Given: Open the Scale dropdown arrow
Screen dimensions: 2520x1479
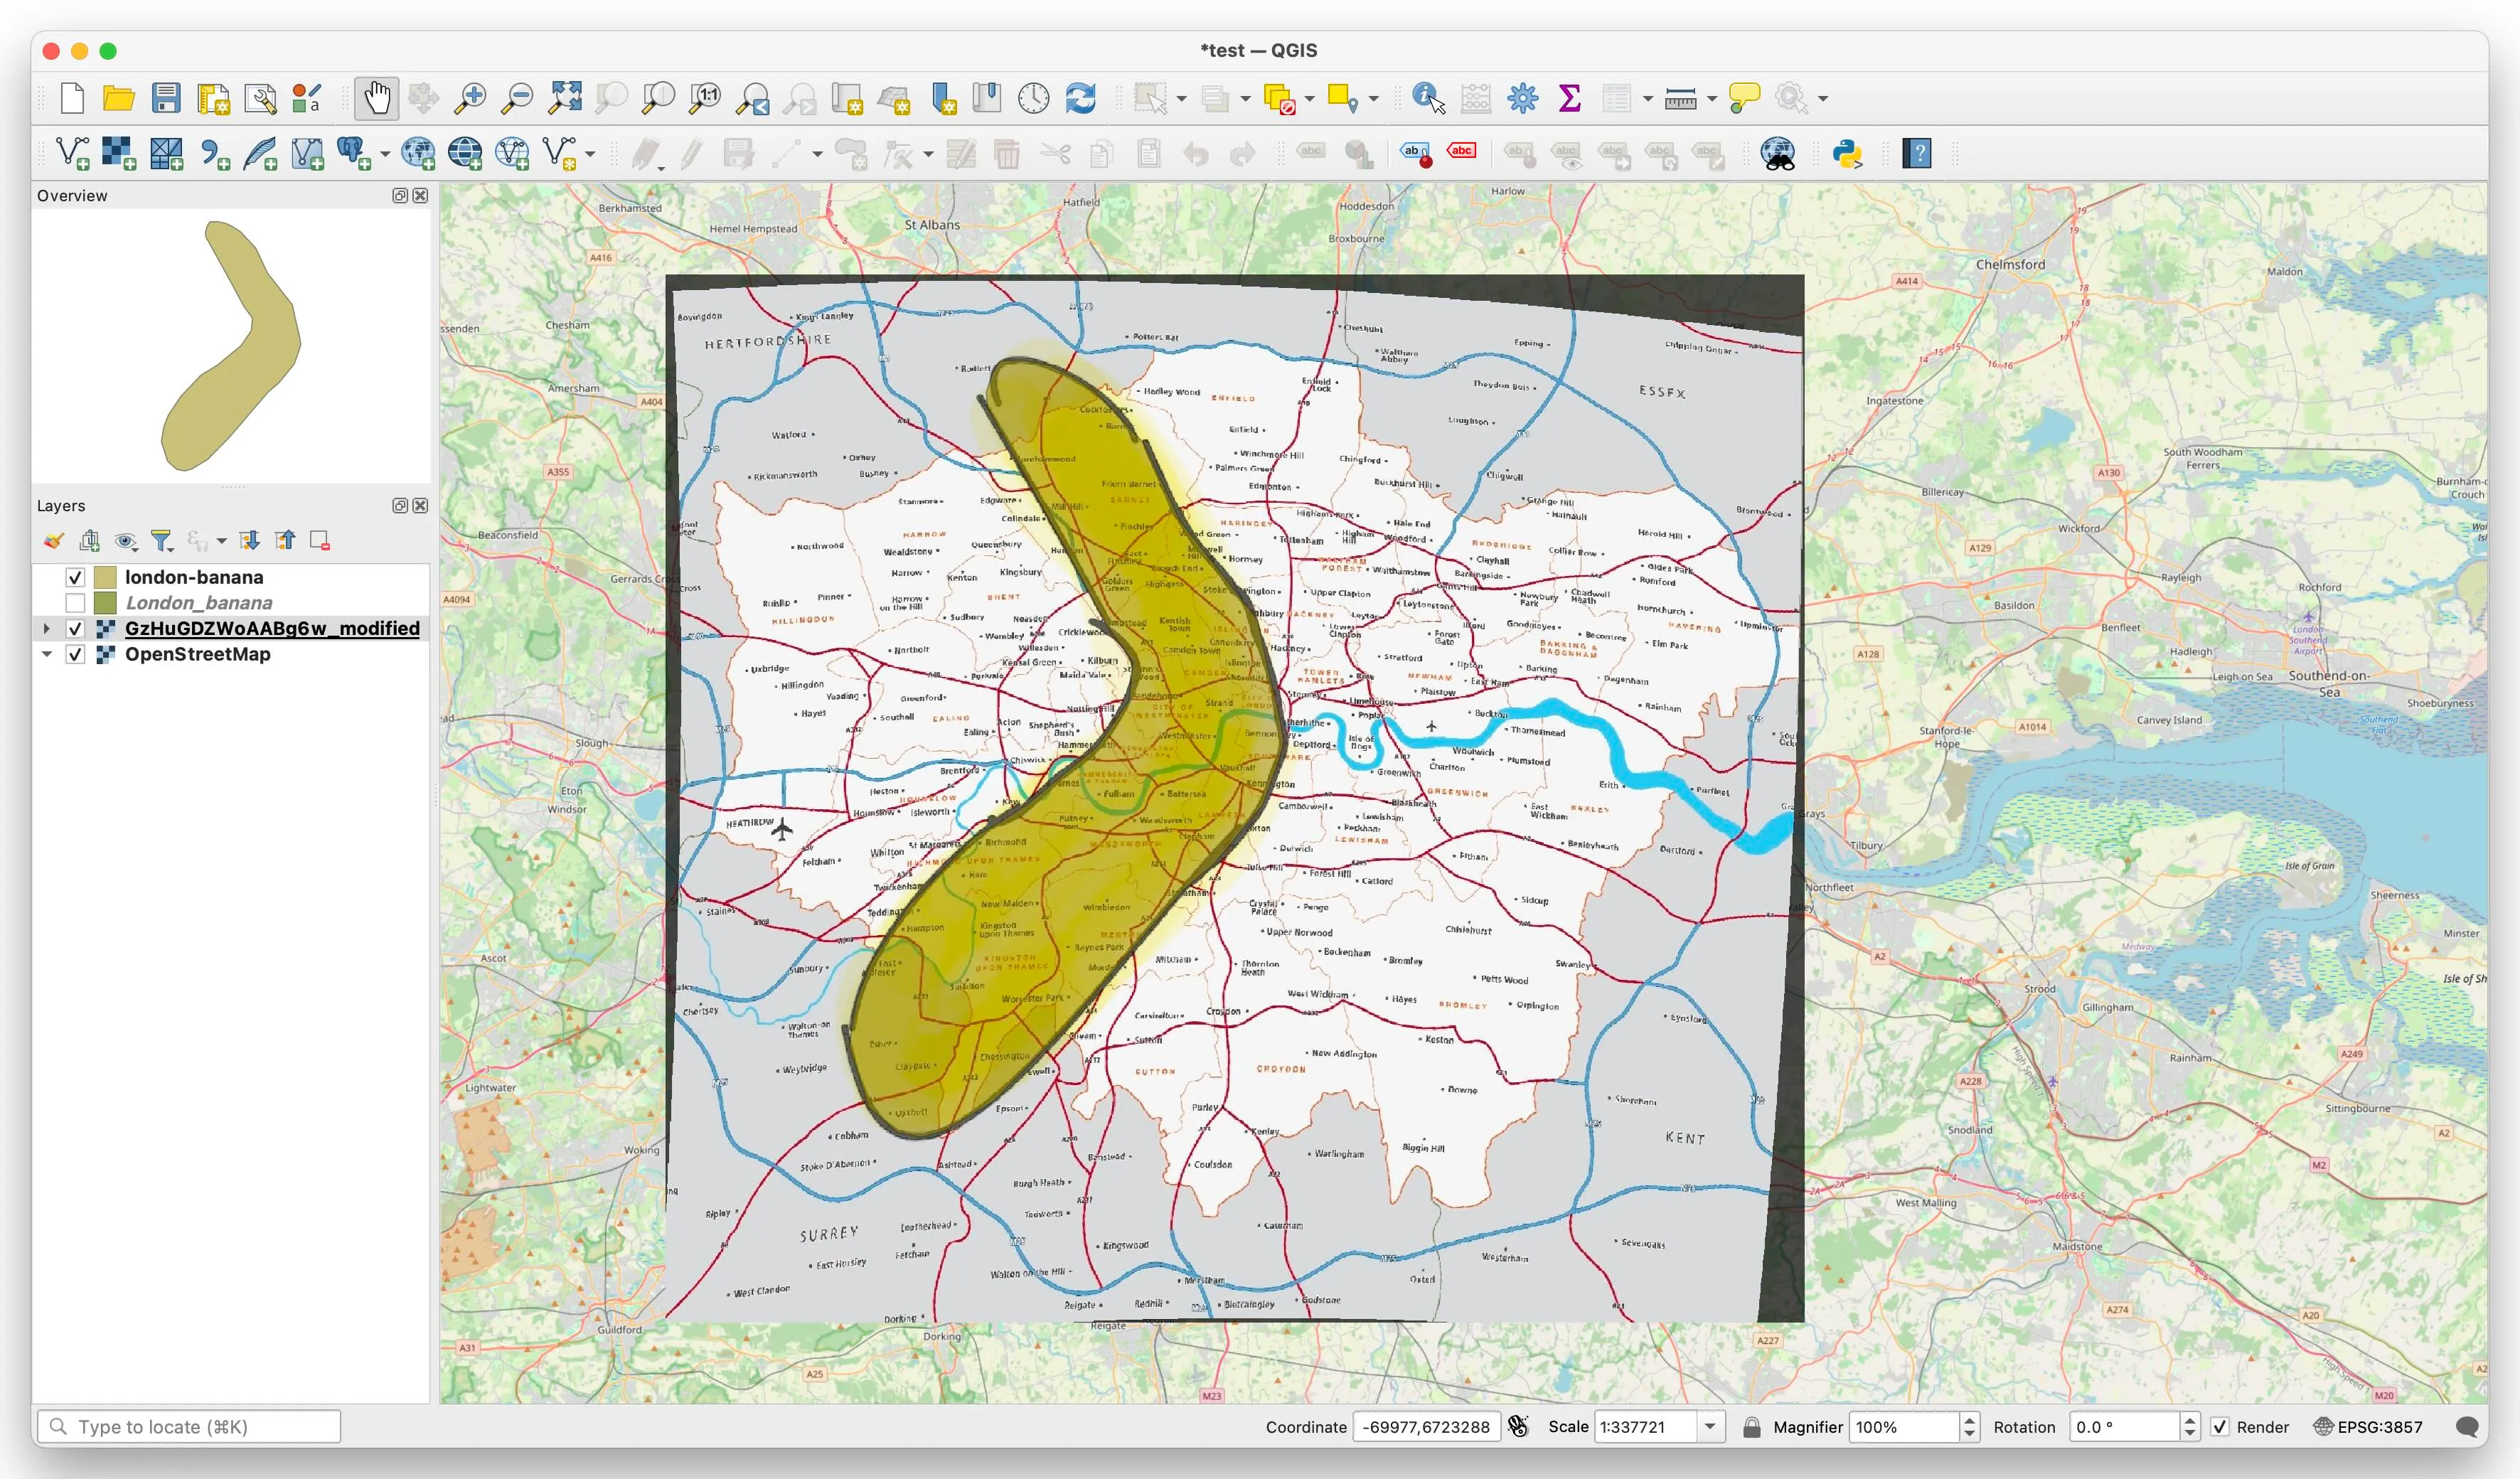Looking at the screenshot, I should click(1710, 1427).
